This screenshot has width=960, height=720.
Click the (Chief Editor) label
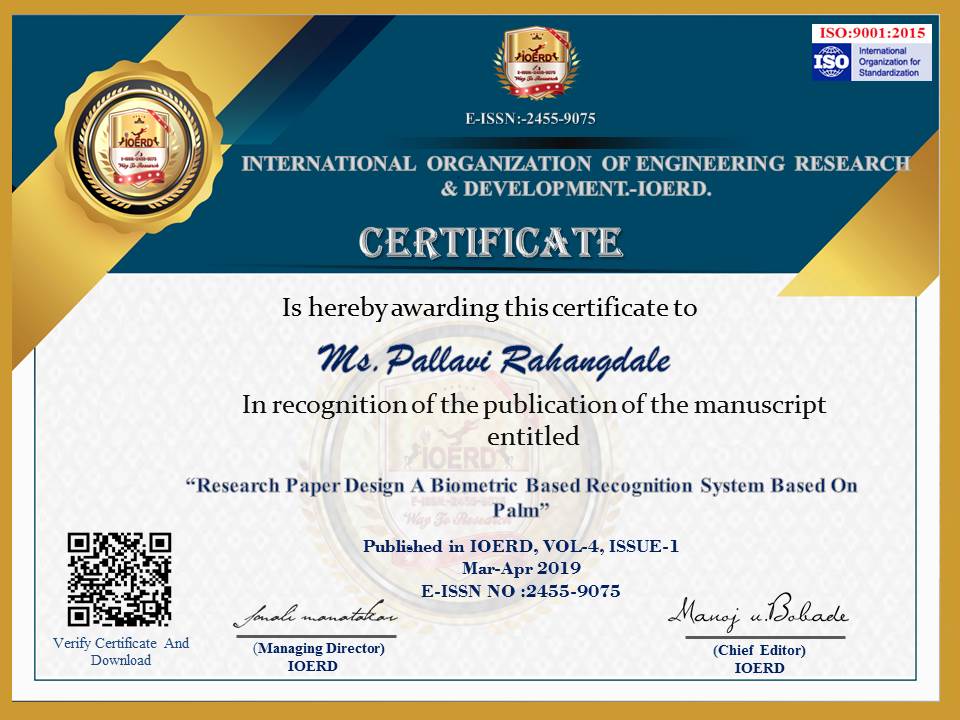click(x=759, y=650)
